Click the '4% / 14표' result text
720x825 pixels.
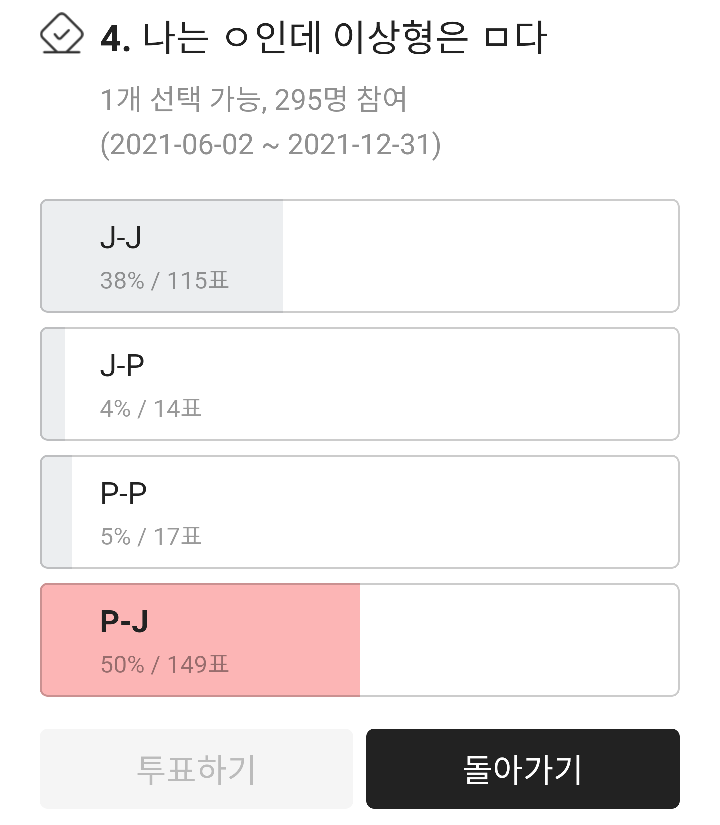point(151,409)
